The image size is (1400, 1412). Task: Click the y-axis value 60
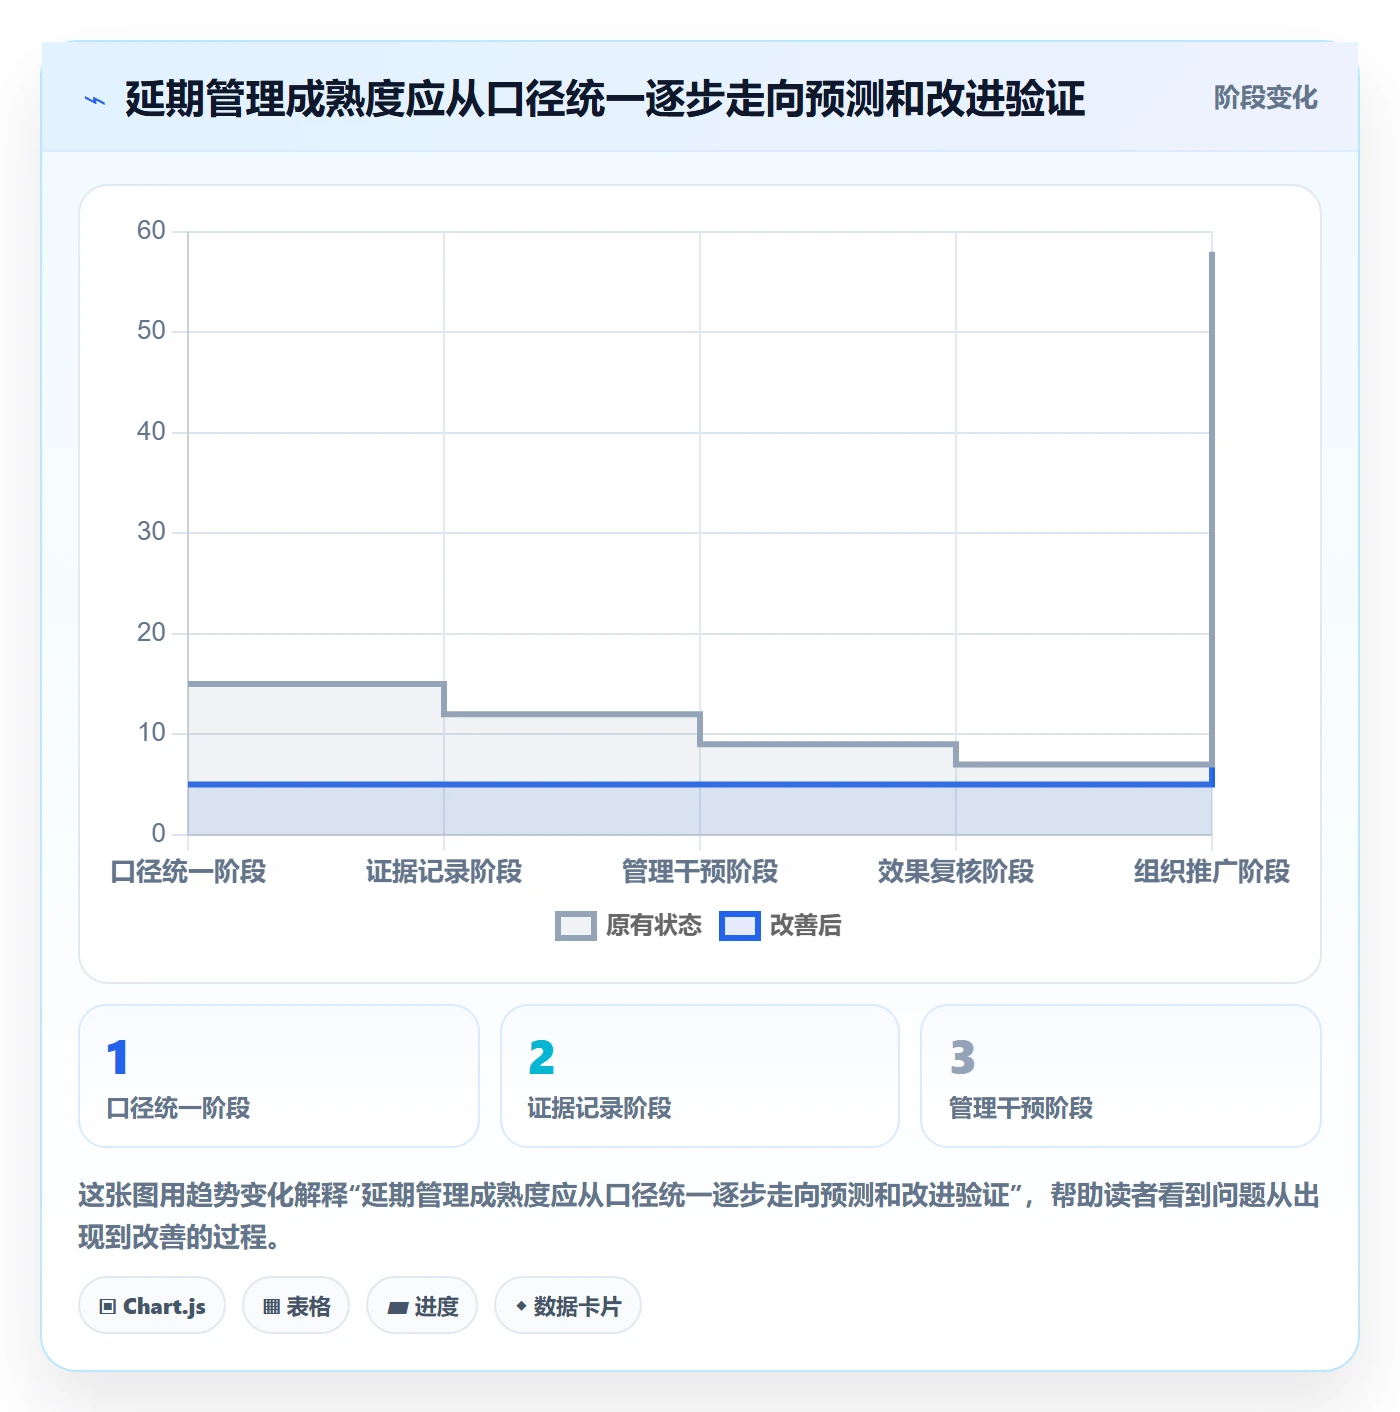coord(151,231)
